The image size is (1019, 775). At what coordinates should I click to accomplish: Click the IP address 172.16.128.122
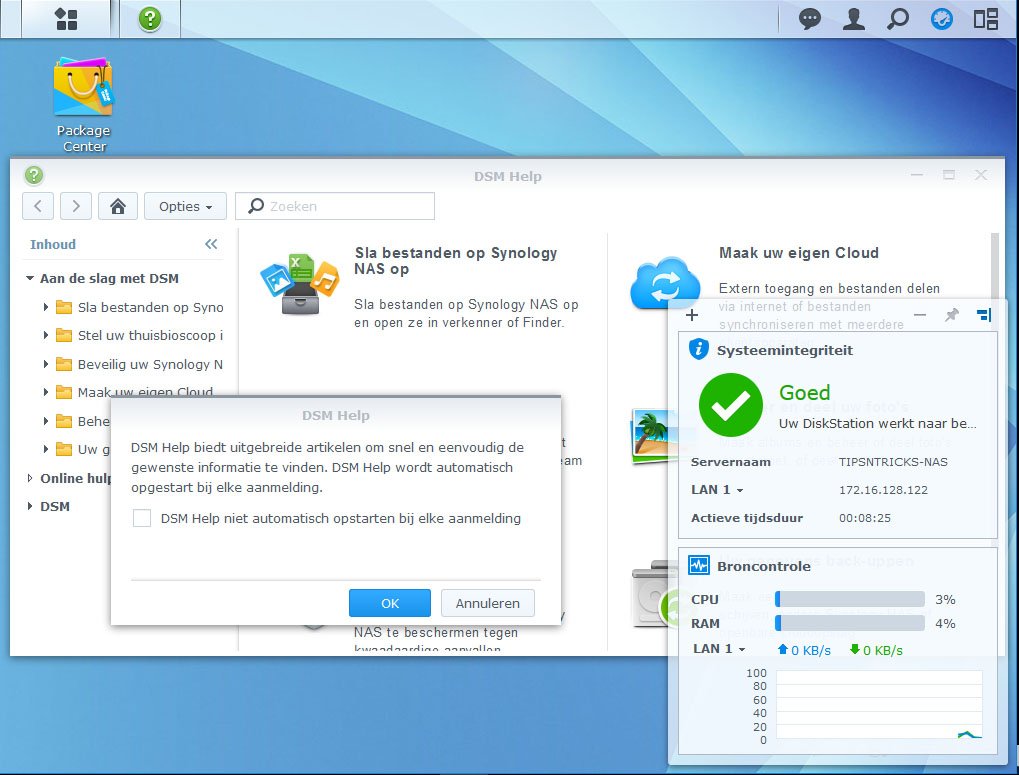pyautogui.click(x=883, y=490)
